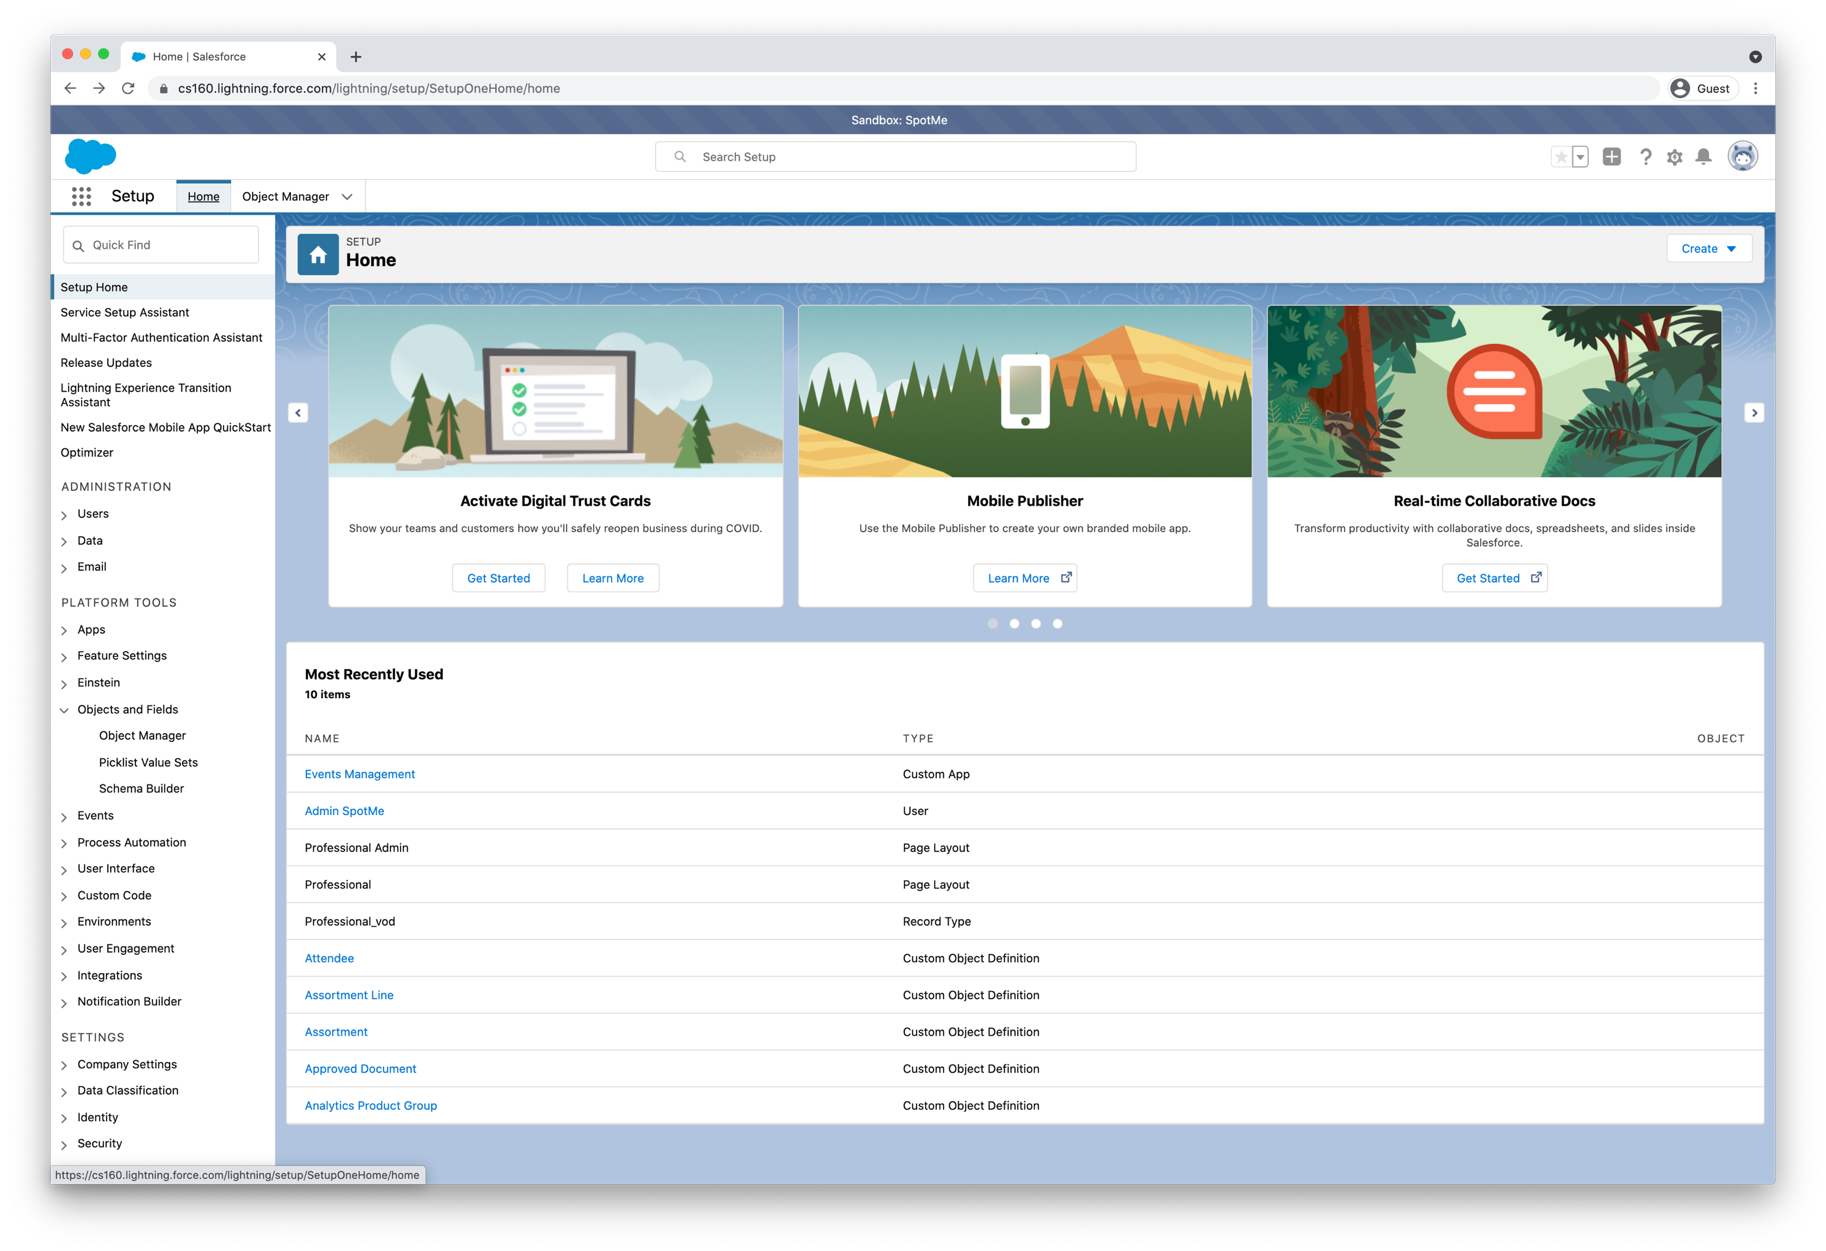Go to next carousel slide arrow
1826x1251 pixels.
point(1754,412)
